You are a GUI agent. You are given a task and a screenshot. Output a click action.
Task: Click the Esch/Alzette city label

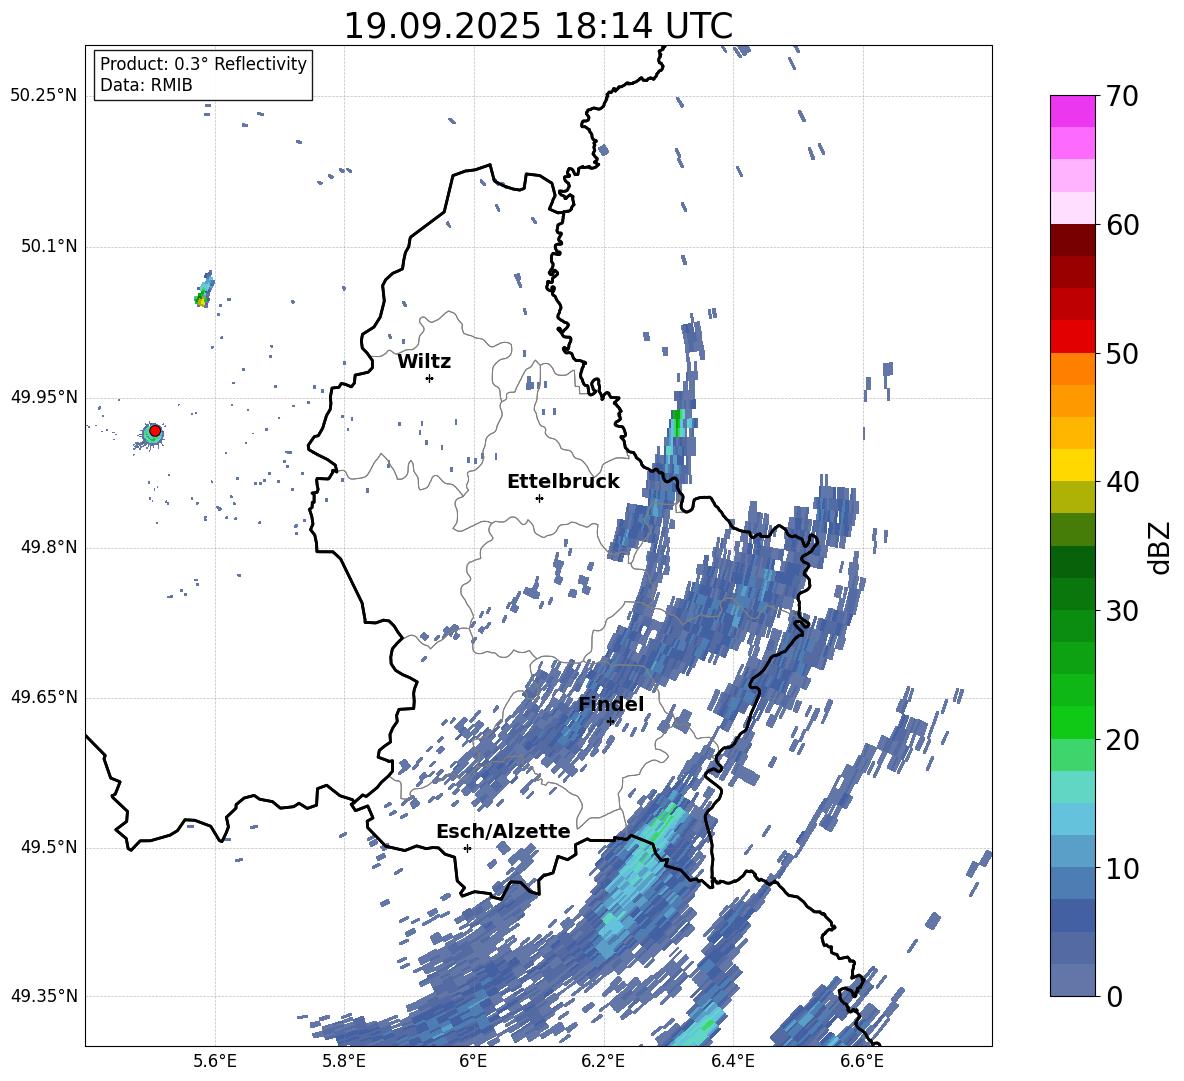coord(503,831)
